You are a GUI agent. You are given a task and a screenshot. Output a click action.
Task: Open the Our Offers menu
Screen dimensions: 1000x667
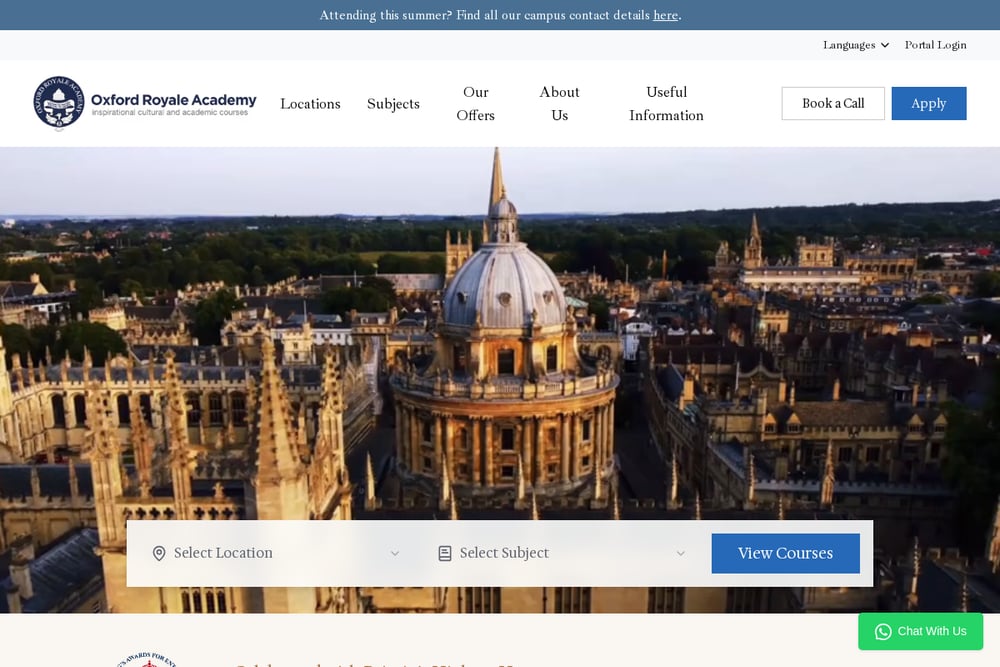[x=476, y=103]
